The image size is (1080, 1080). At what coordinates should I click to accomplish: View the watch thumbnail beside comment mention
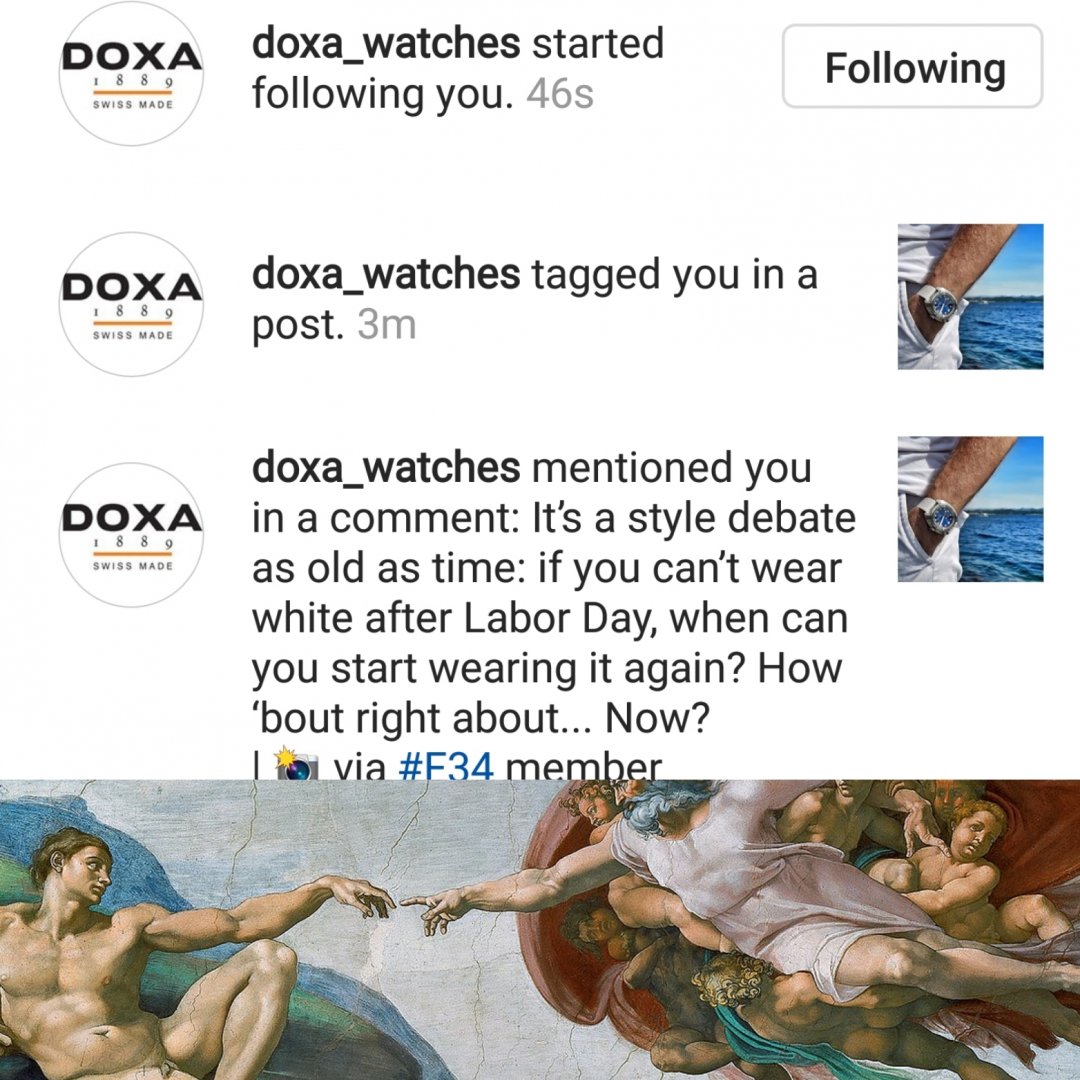970,509
